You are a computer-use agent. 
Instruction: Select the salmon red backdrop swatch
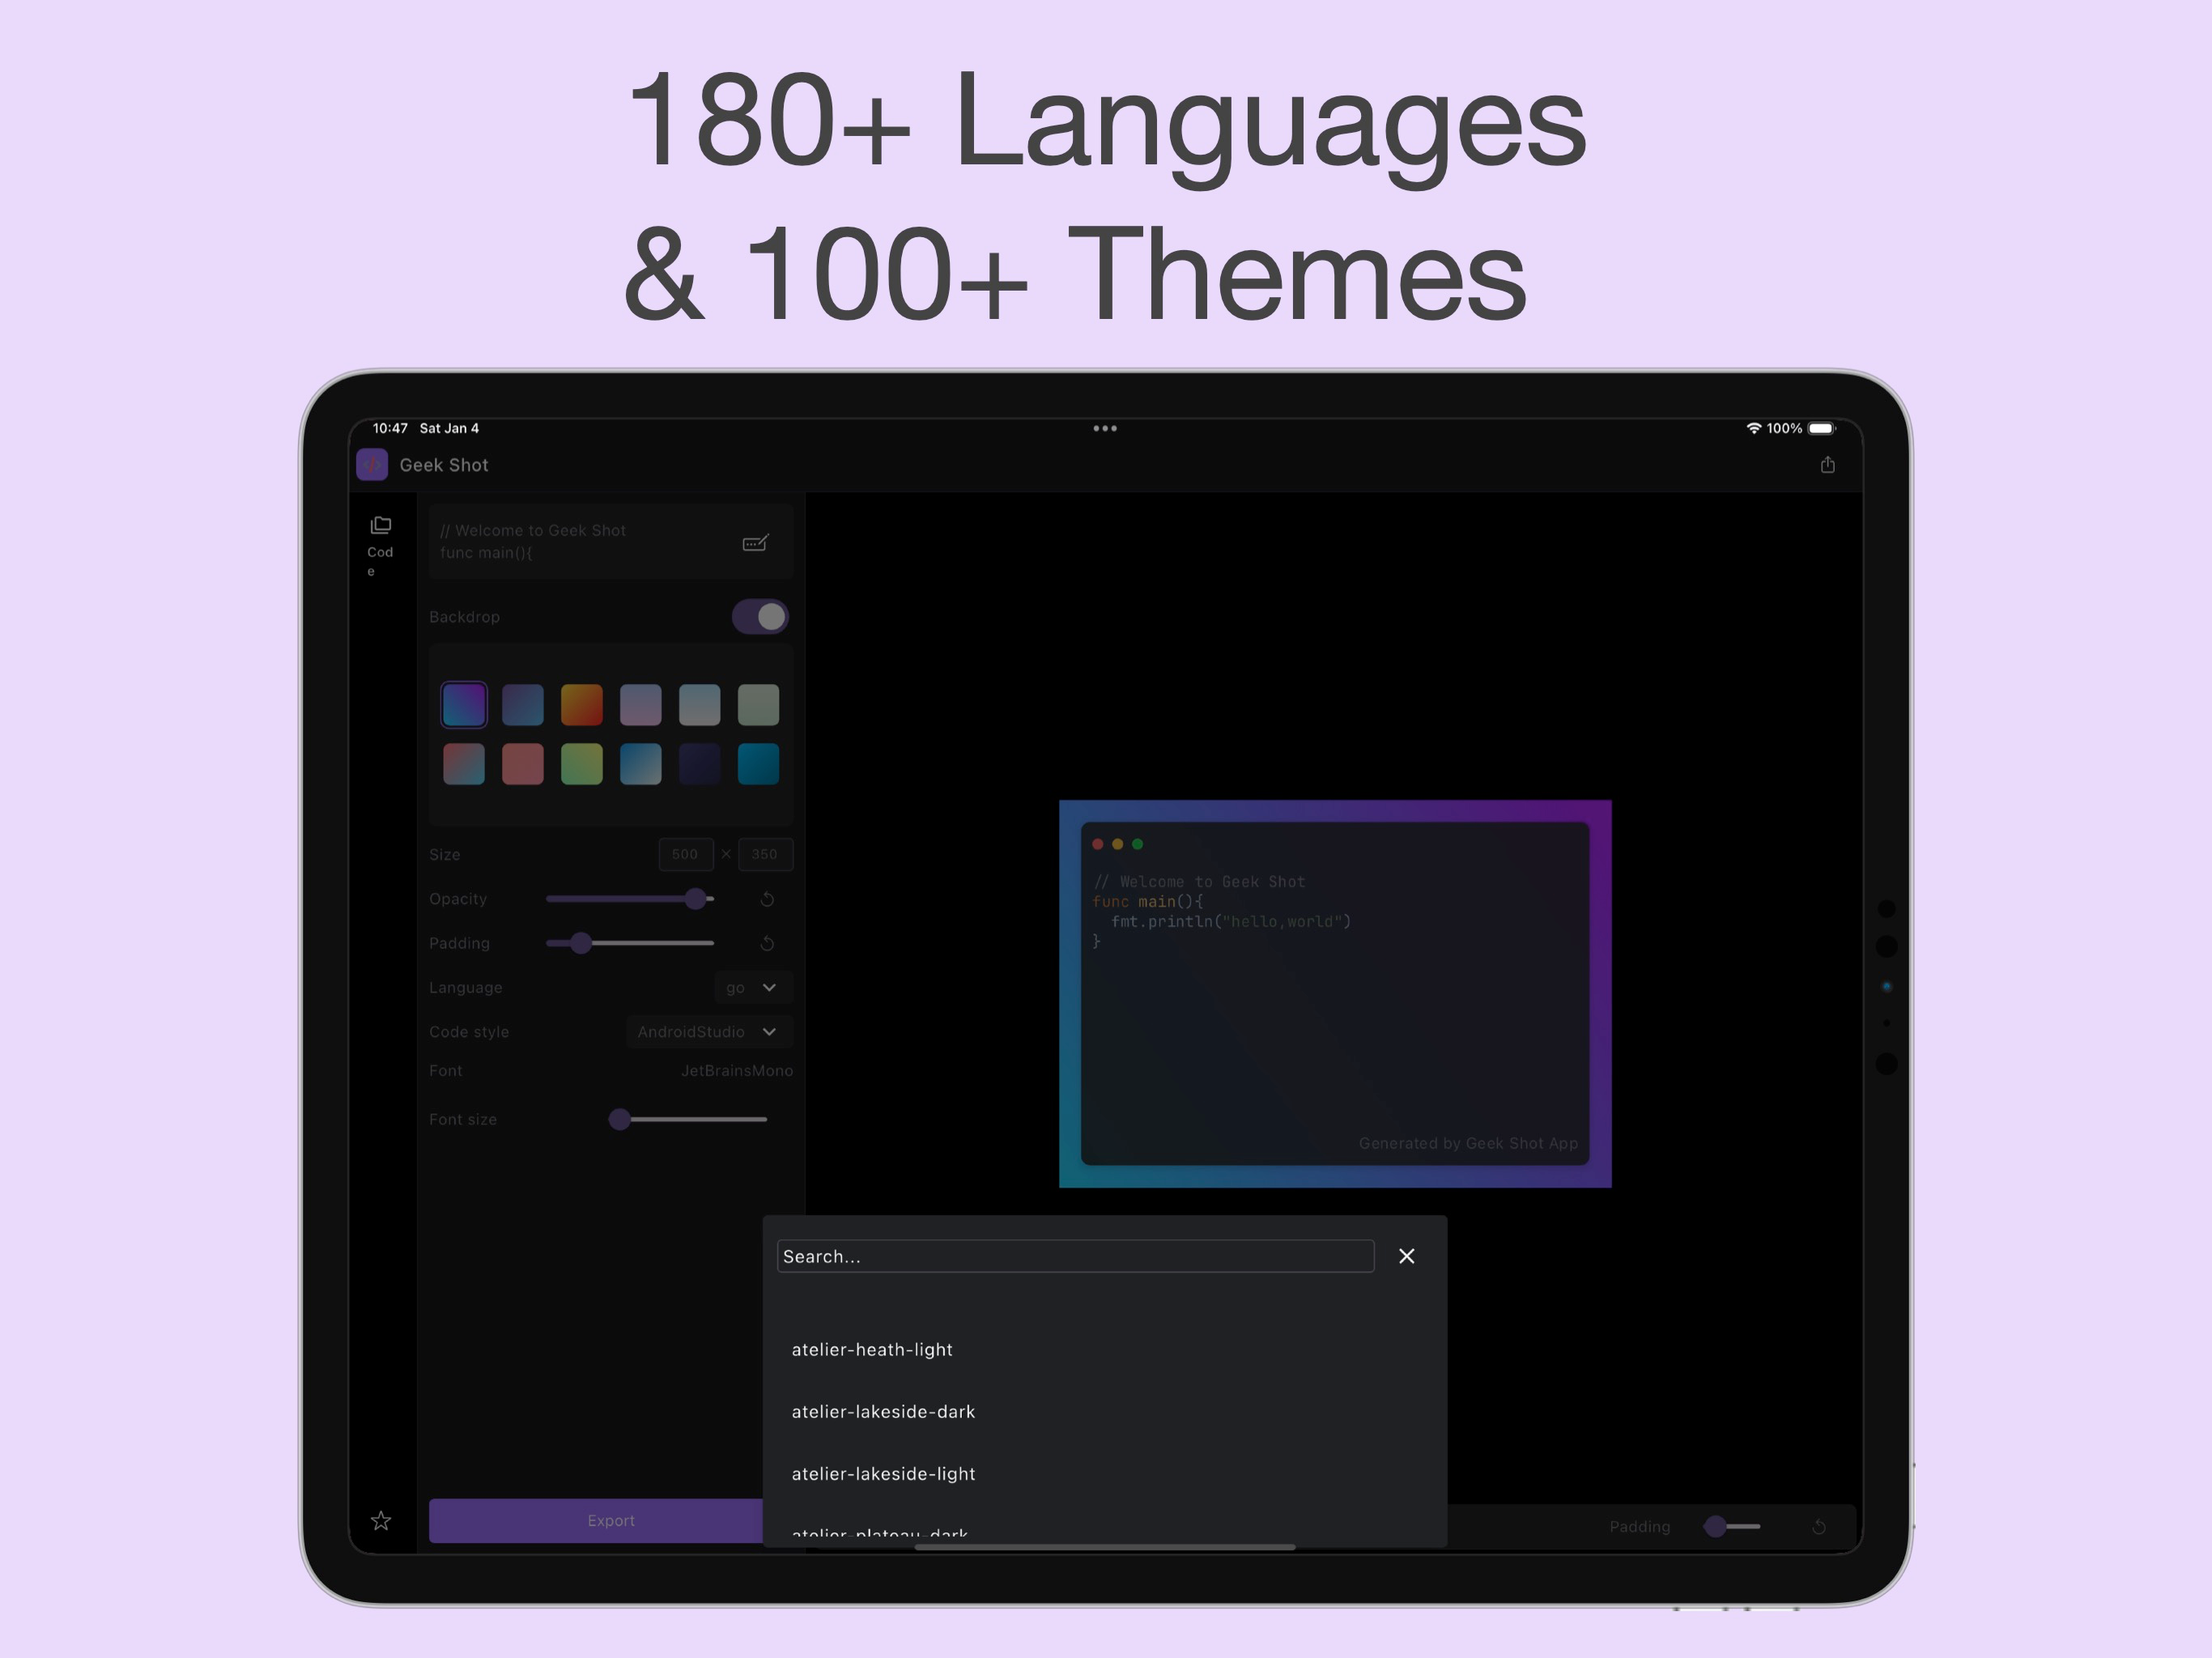tap(523, 764)
